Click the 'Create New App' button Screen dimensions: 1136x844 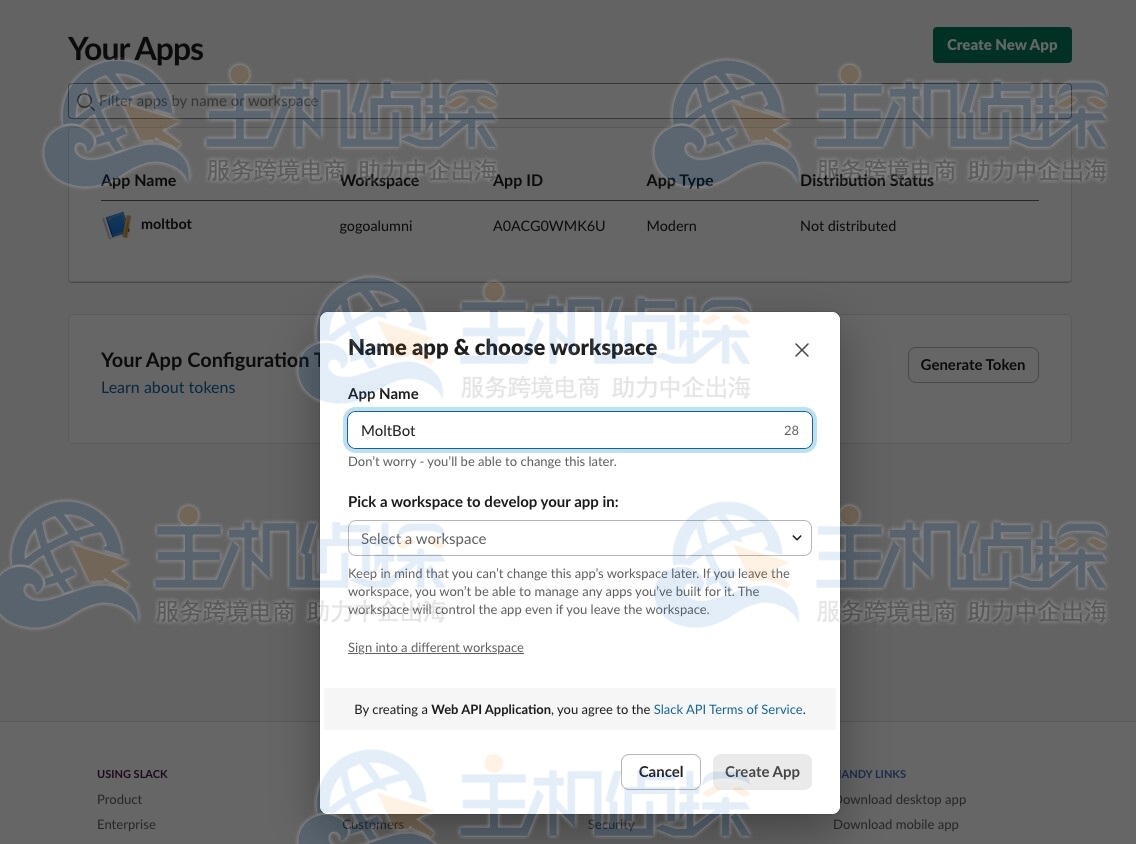pyautogui.click(x=1001, y=44)
